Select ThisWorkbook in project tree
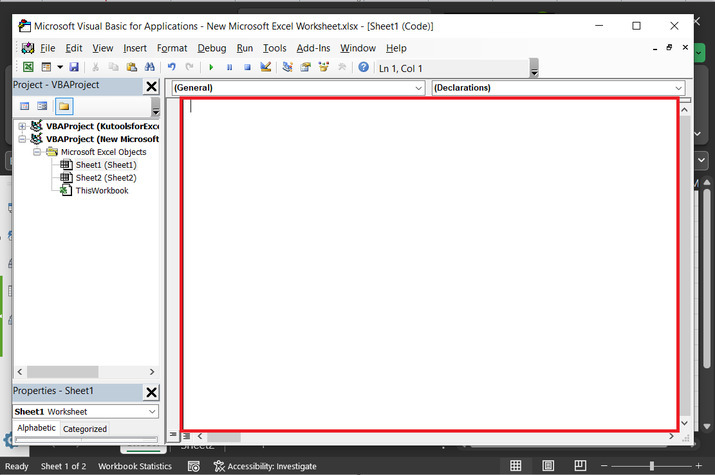 pyautogui.click(x=102, y=191)
